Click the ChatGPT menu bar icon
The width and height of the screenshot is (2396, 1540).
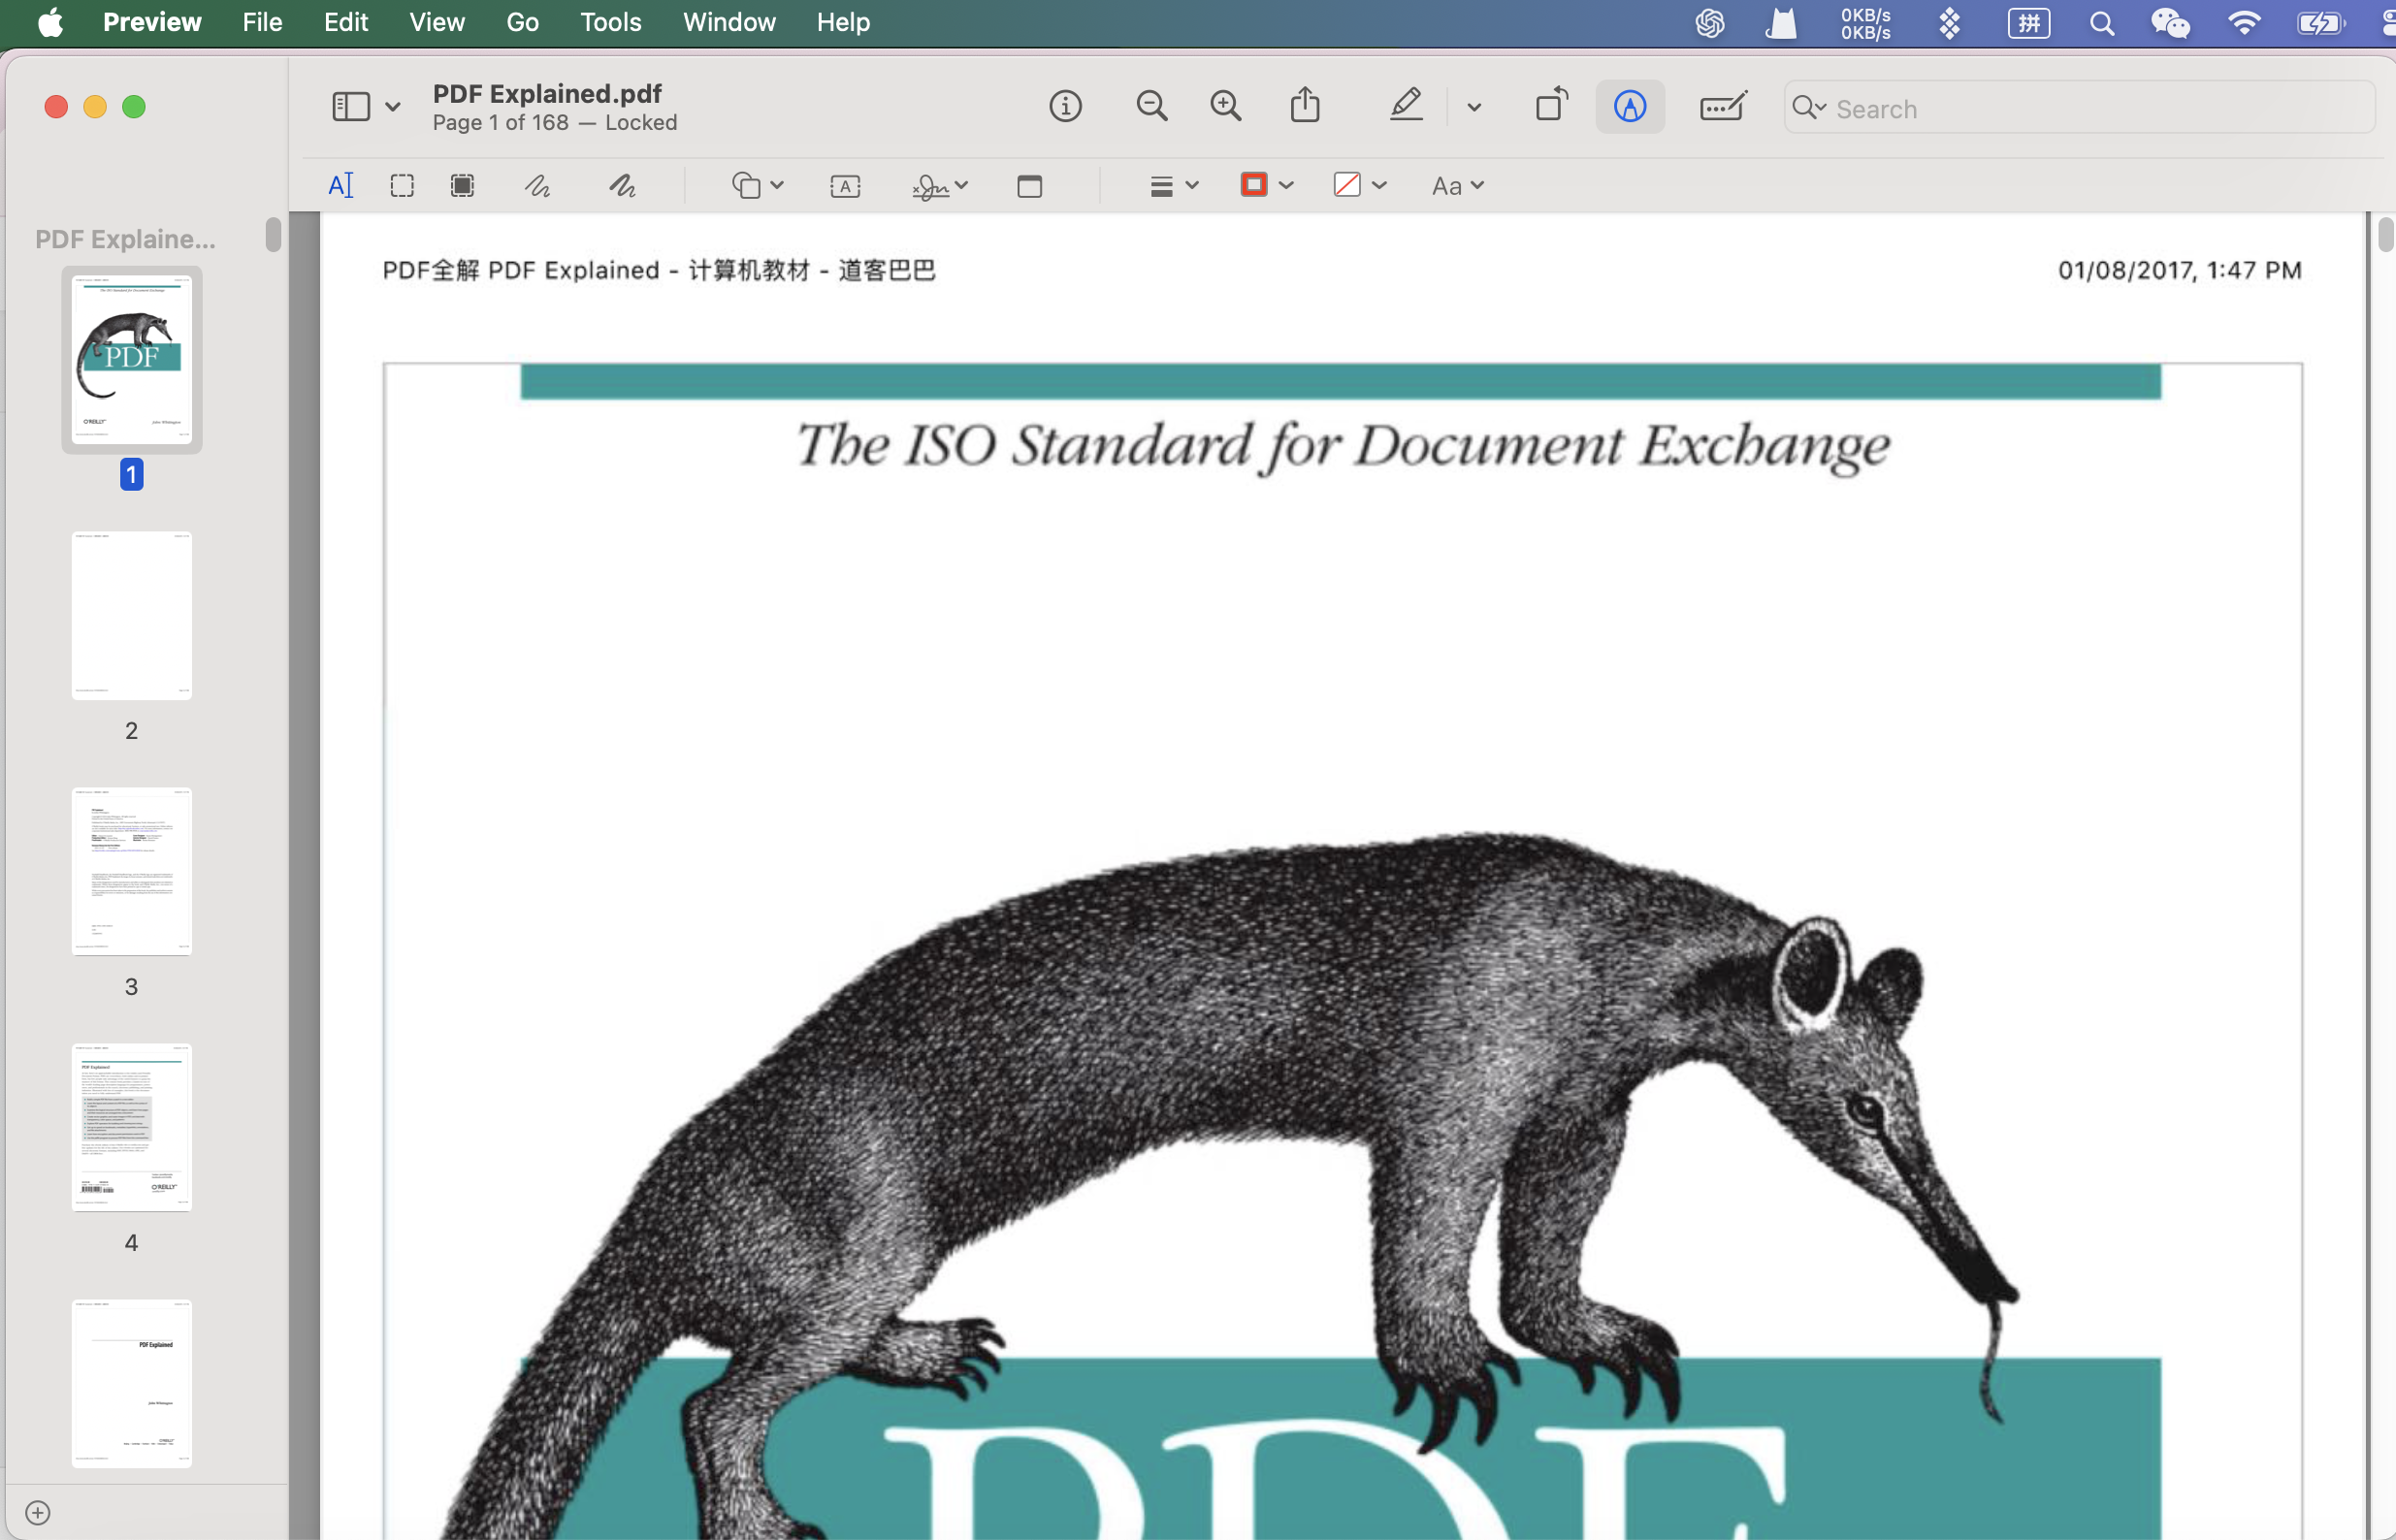click(1710, 23)
